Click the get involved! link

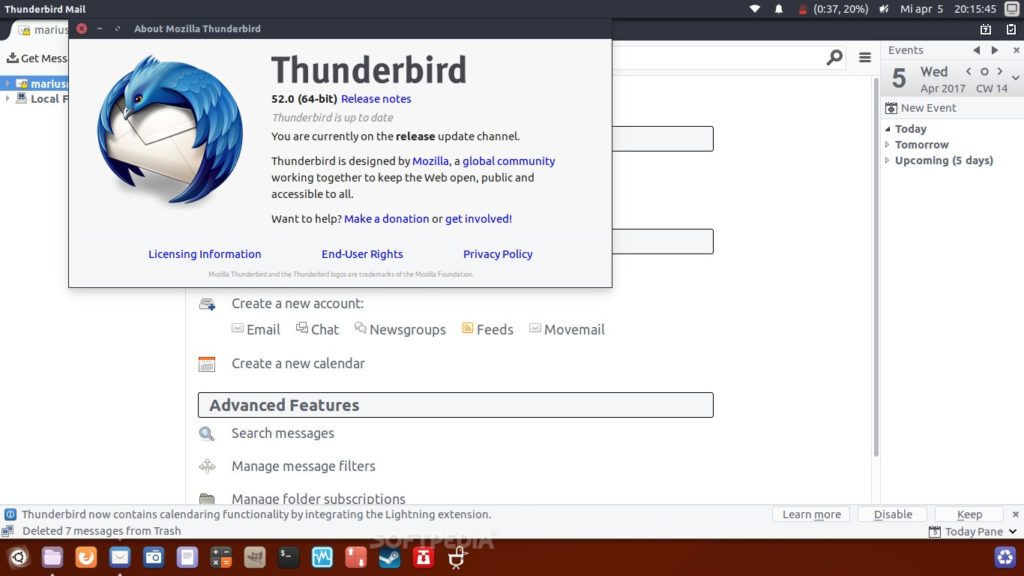(x=479, y=219)
